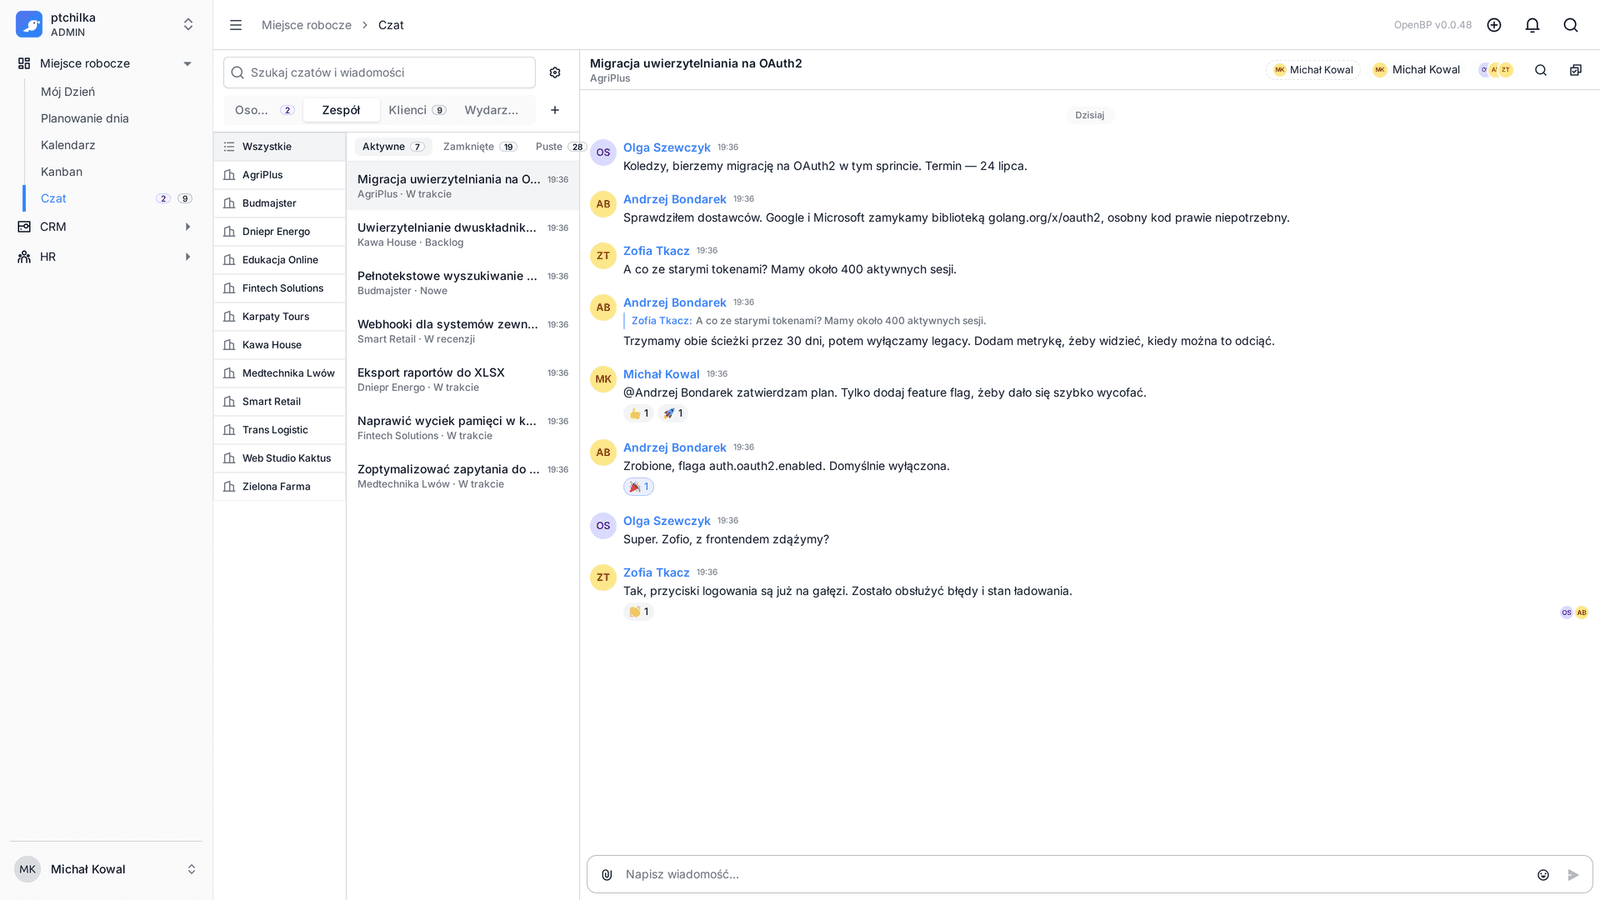Open Pełnotekstowe wyszukiwanie chat
1600x900 pixels.
(463, 283)
